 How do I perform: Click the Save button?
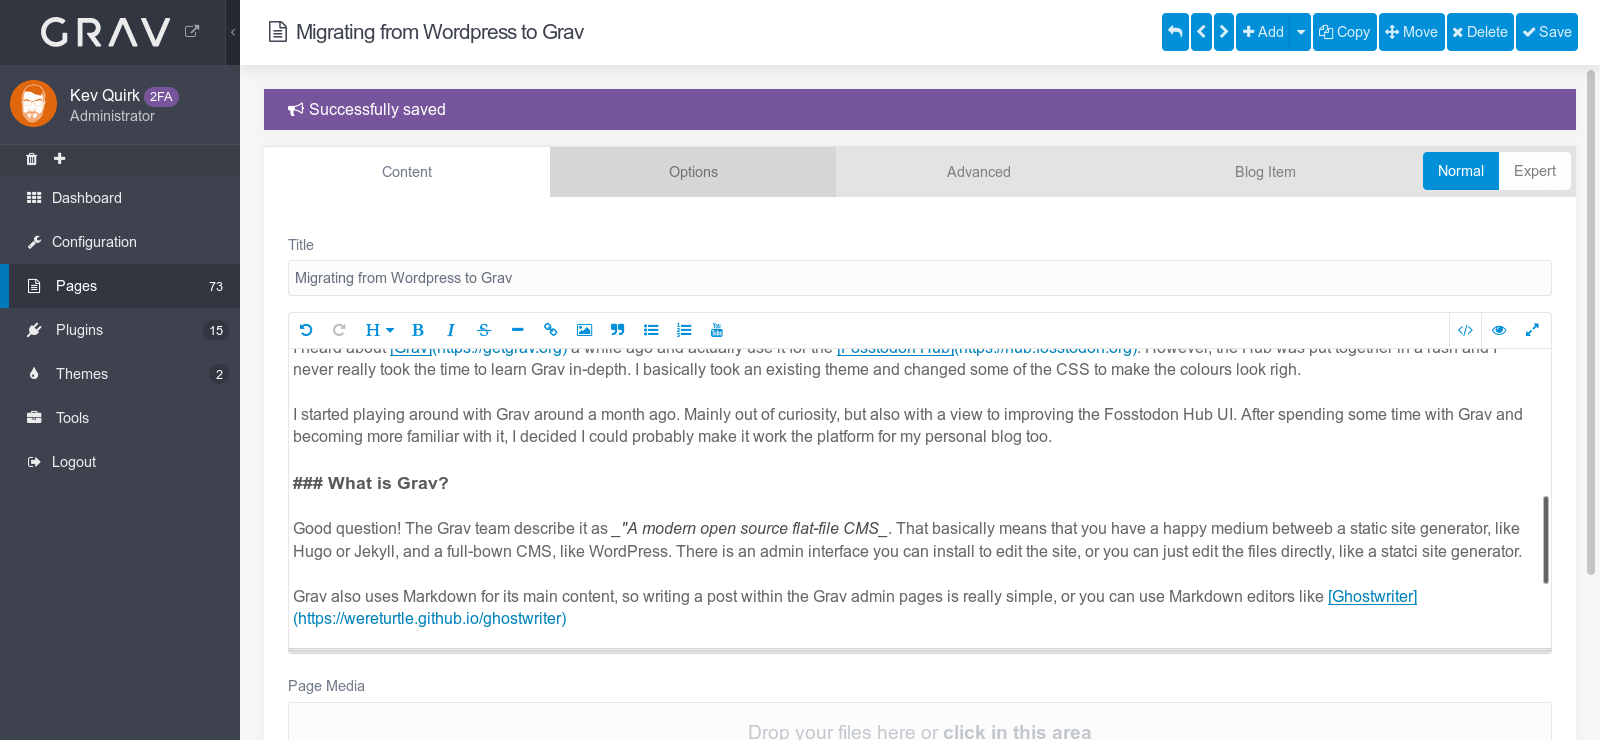(1546, 32)
